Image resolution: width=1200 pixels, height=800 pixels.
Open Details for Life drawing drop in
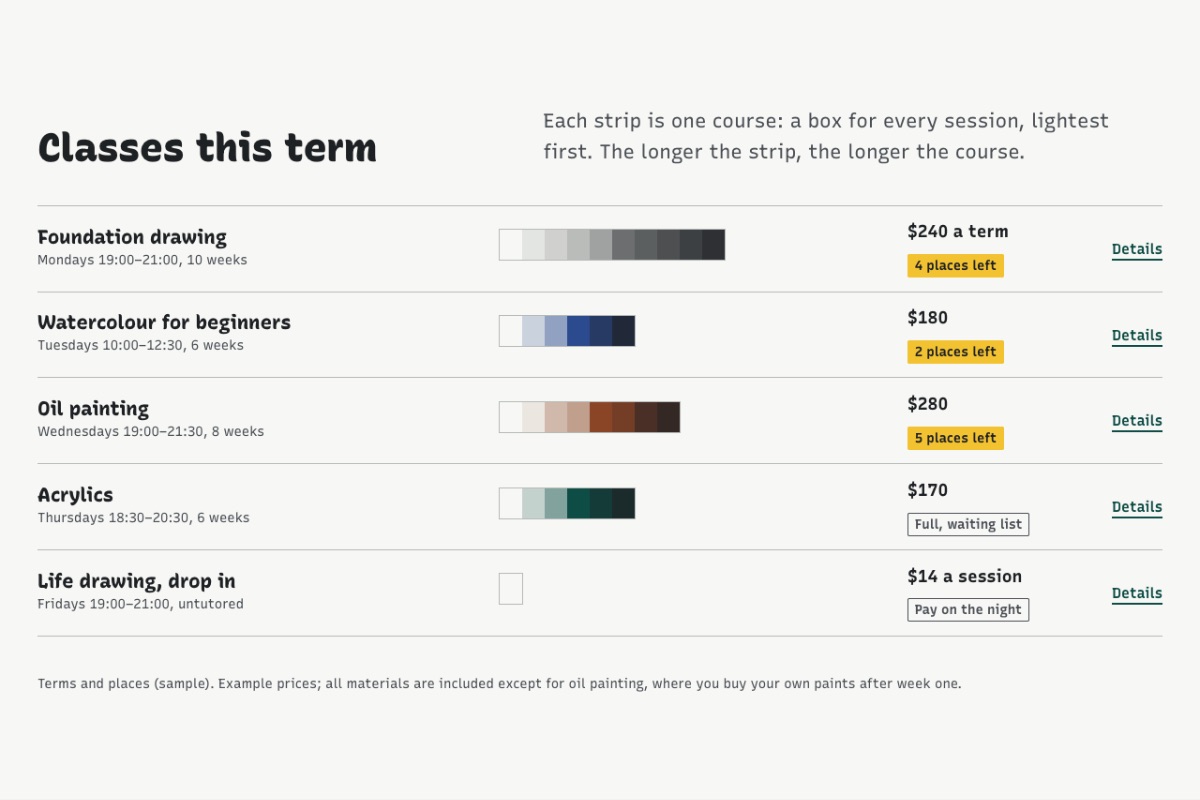(1137, 593)
